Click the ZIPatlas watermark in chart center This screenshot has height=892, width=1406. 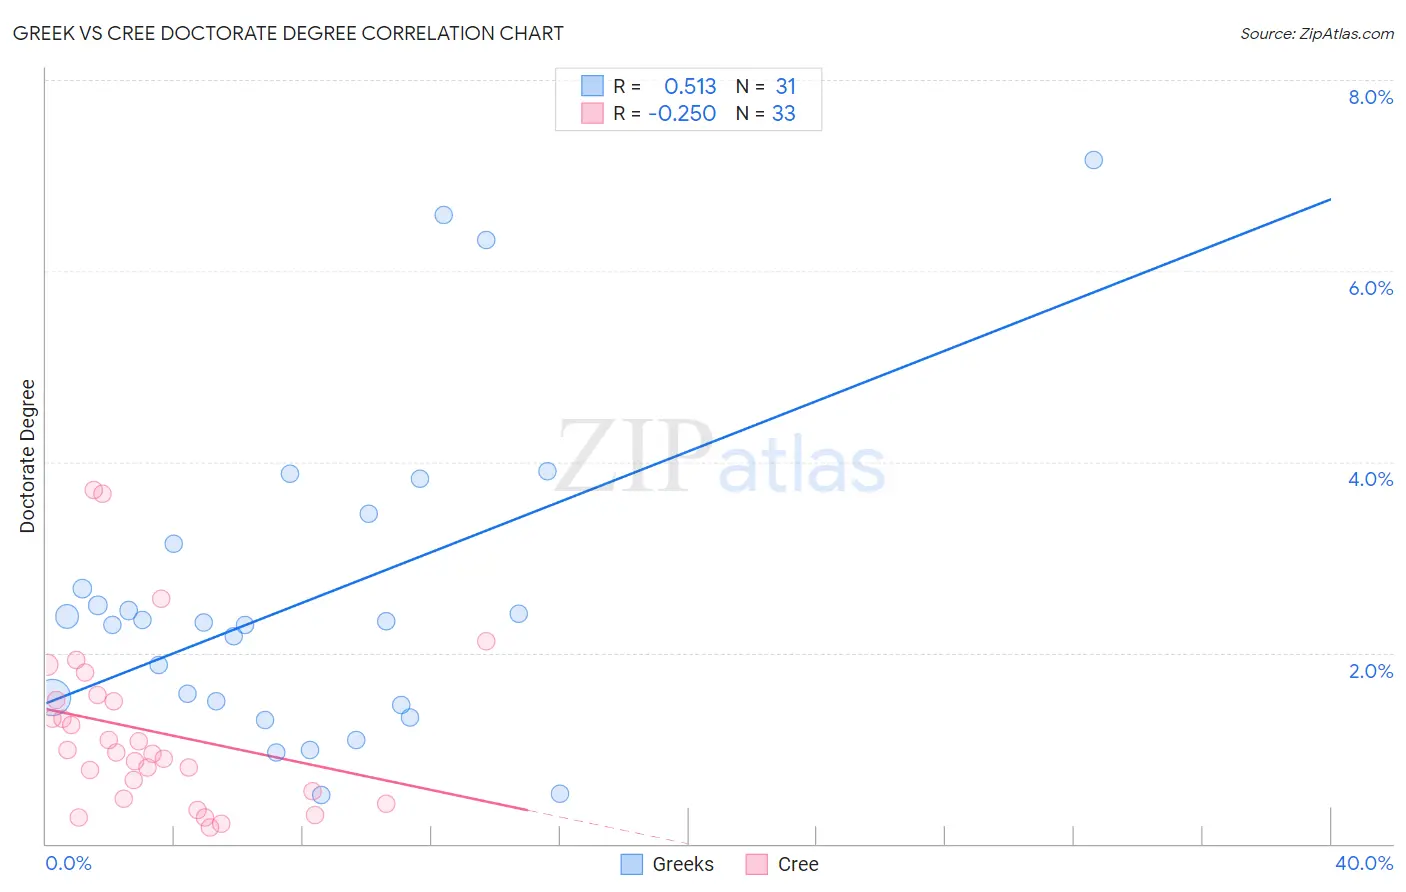click(721, 457)
